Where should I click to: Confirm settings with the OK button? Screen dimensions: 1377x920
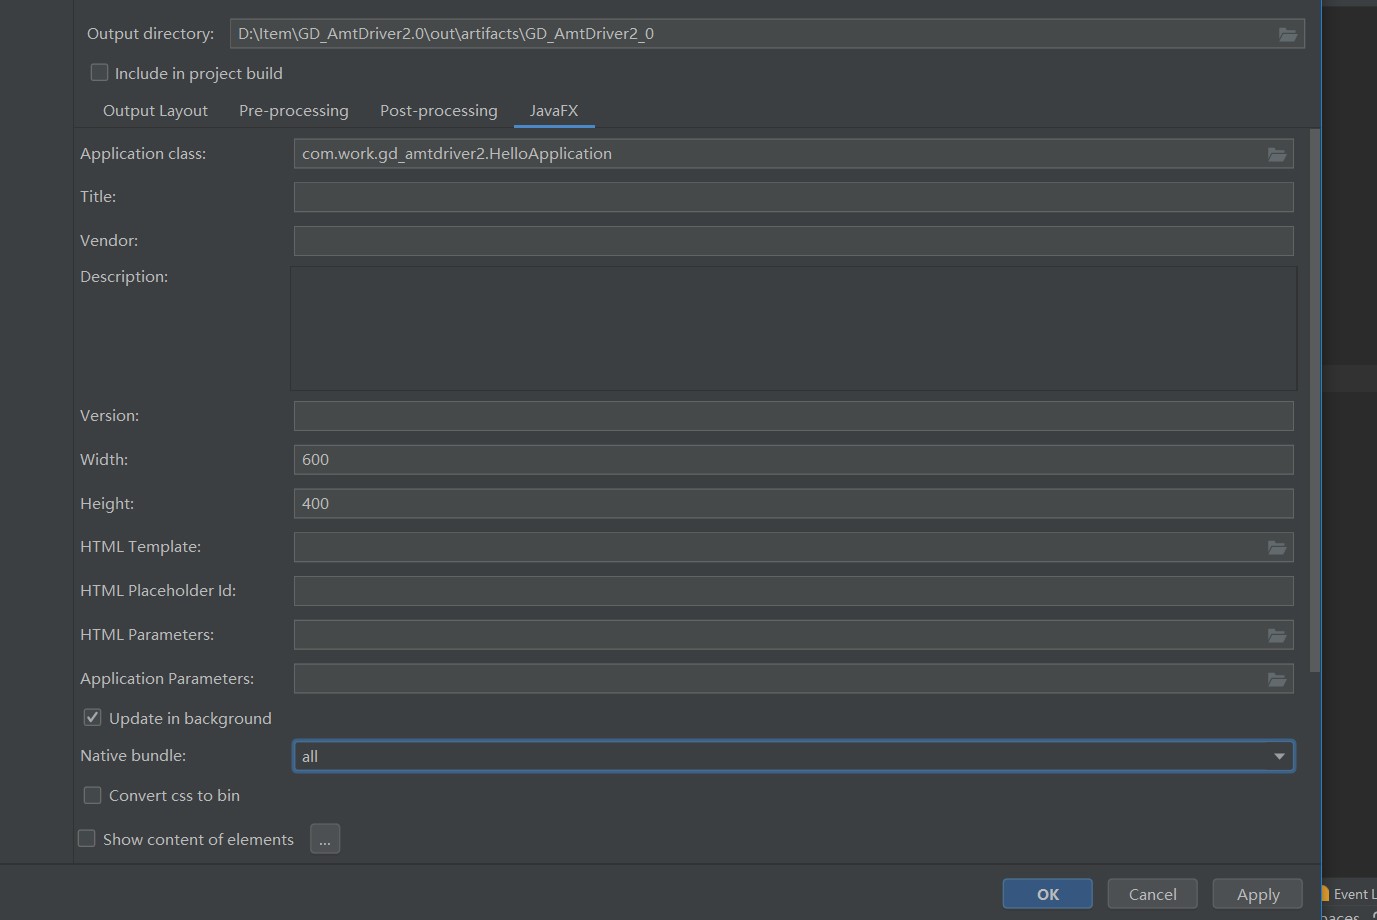click(1047, 893)
